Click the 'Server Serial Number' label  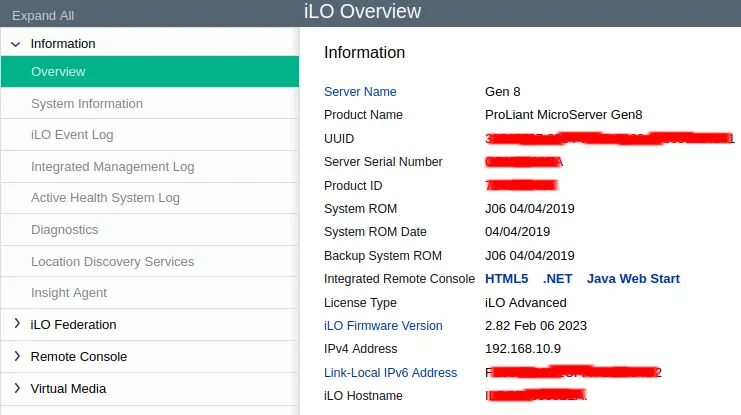[383, 162]
